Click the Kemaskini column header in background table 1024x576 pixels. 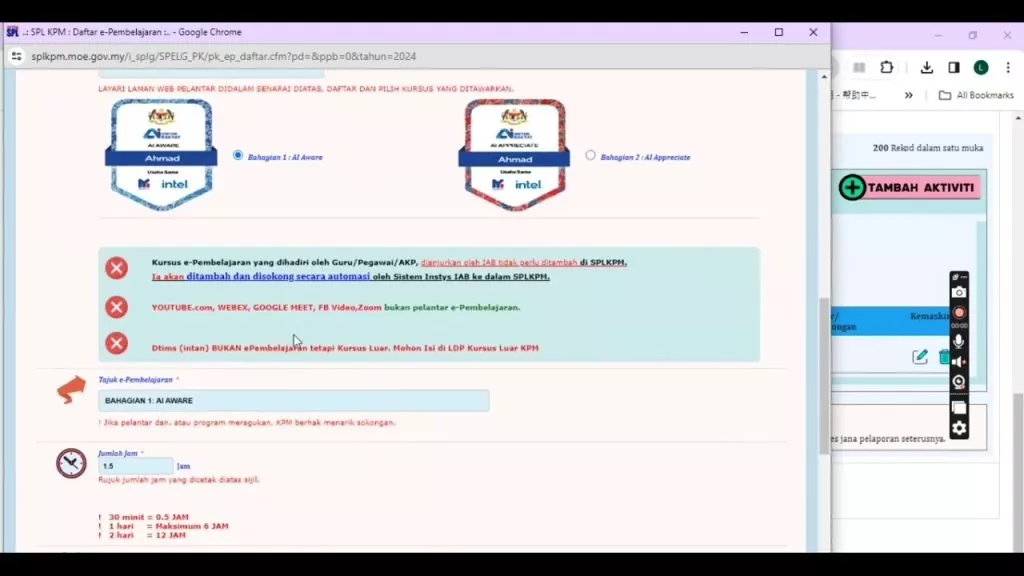point(930,316)
